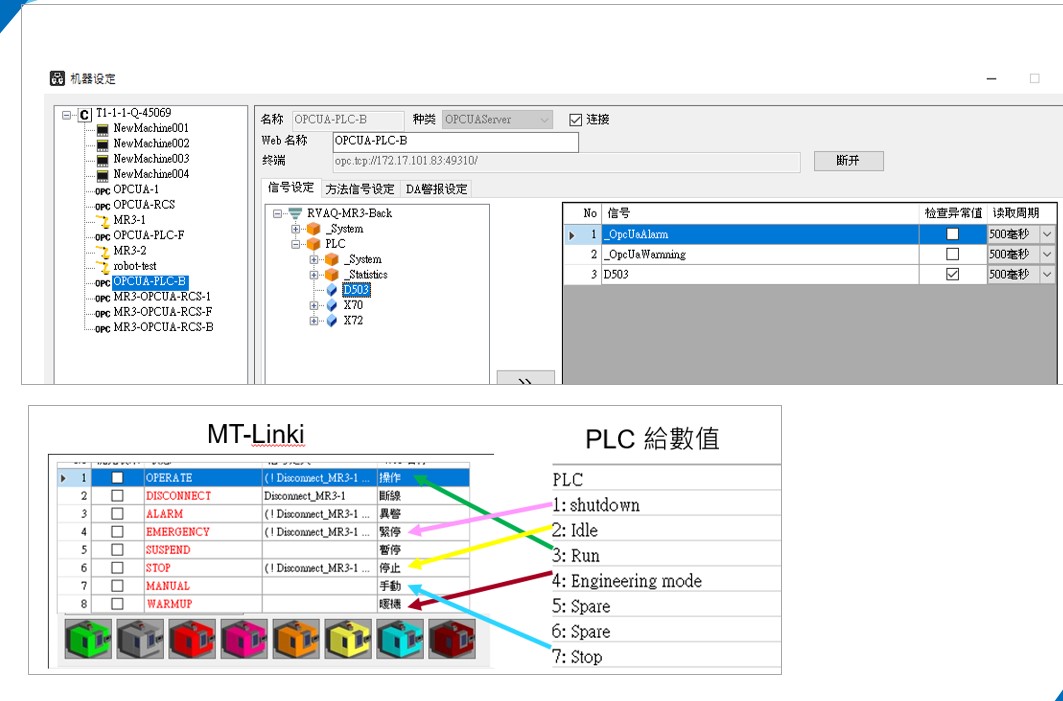Screen dimensions: 1063x701
Task: Uncheck abnormal value box for D503
Action: (952, 275)
